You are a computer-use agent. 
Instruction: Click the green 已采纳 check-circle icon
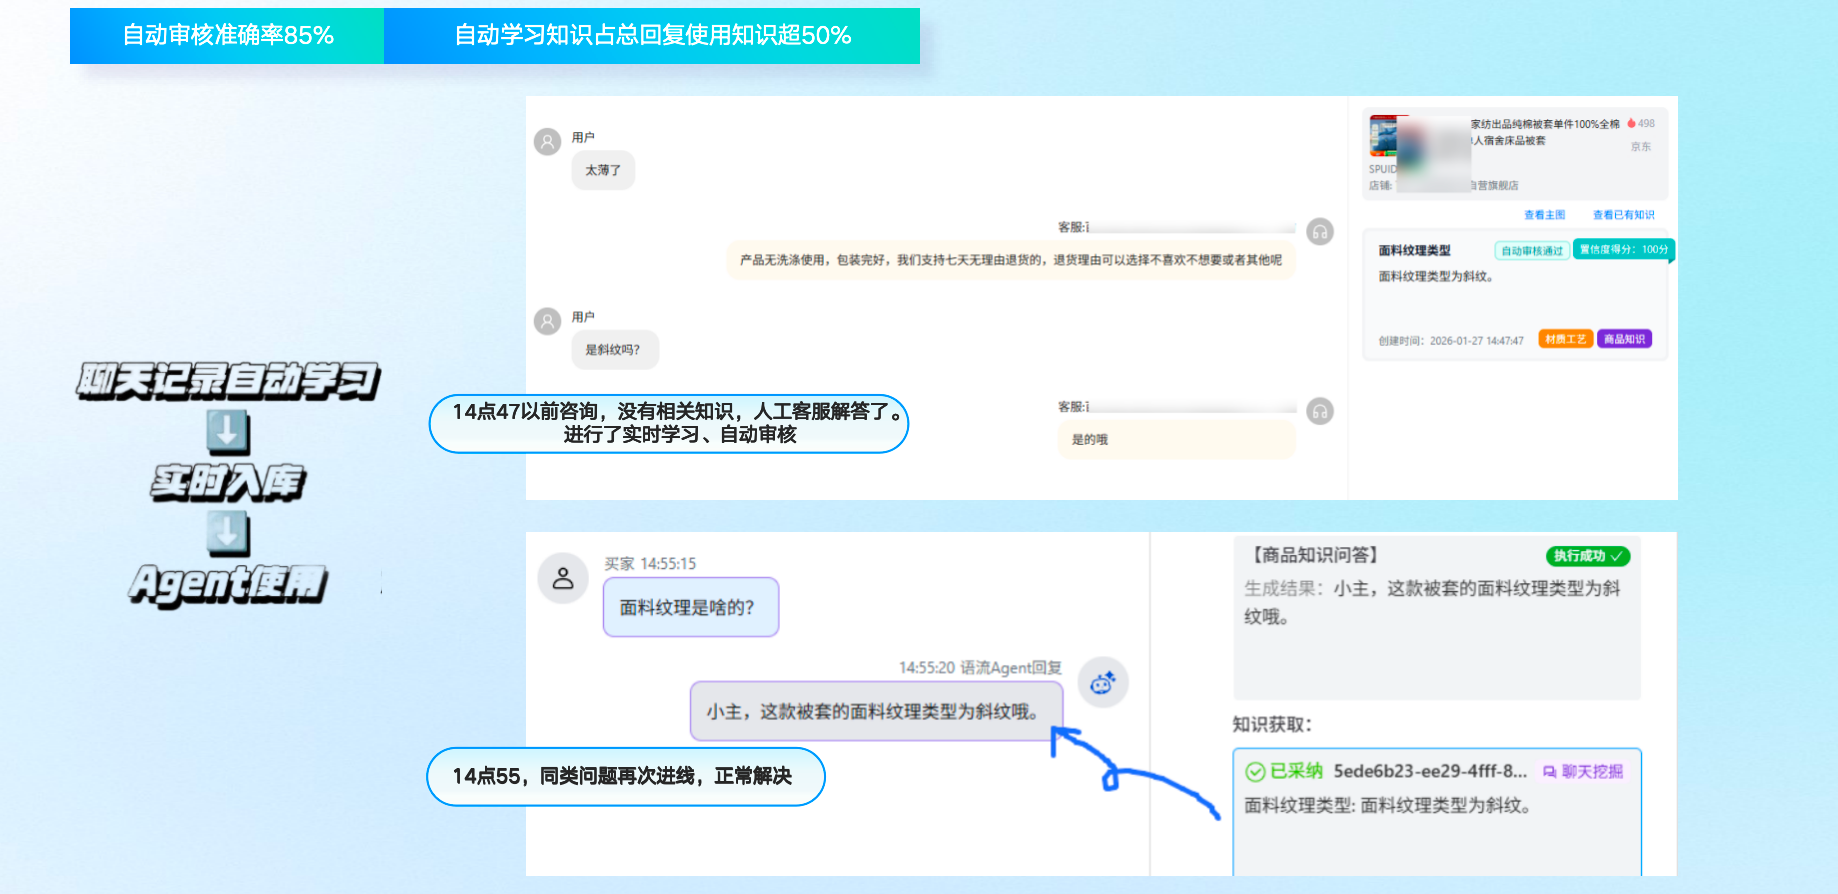[x=1255, y=771]
